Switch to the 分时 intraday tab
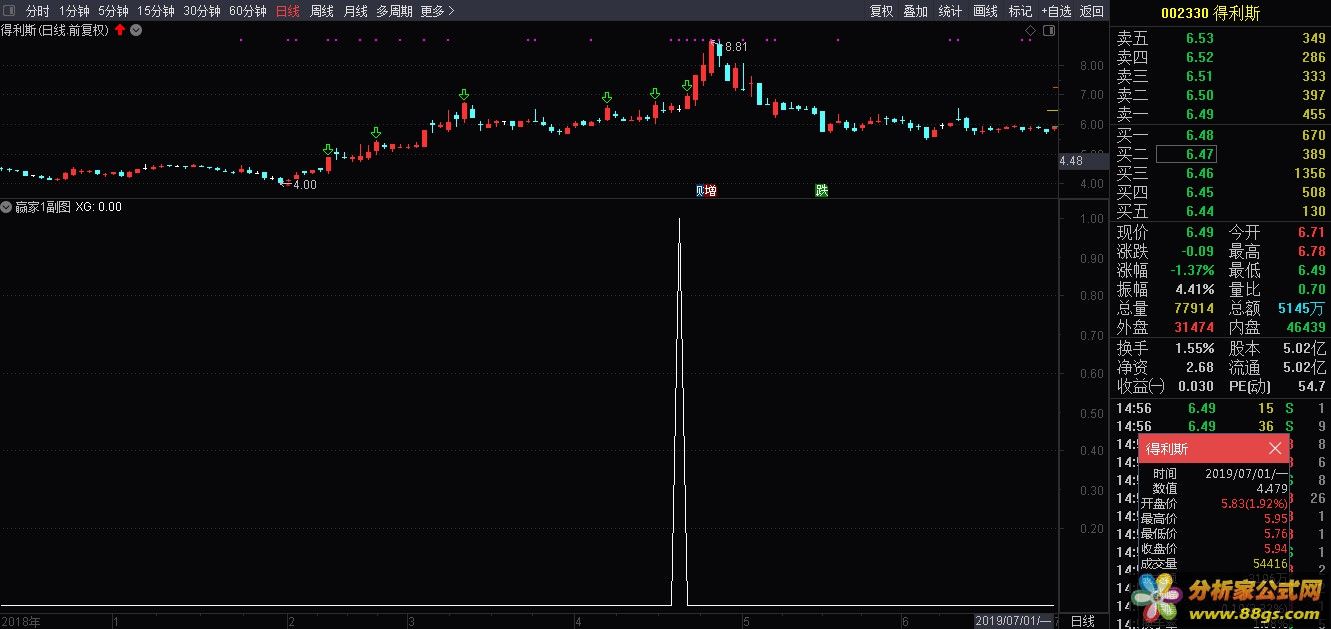 (37, 11)
